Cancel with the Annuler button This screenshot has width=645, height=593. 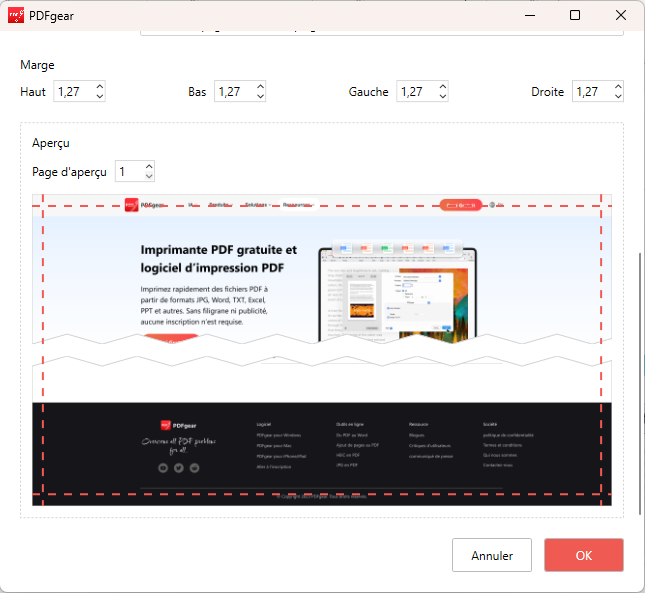pos(492,555)
